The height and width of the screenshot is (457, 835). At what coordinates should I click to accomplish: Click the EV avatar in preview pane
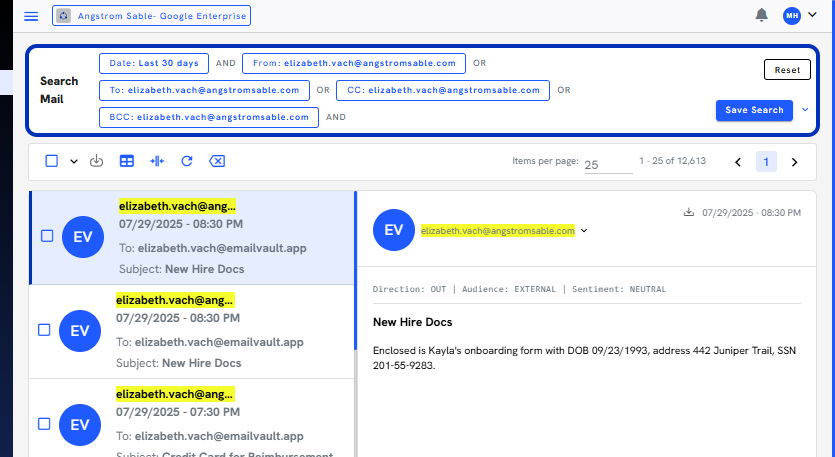[x=394, y=230]
